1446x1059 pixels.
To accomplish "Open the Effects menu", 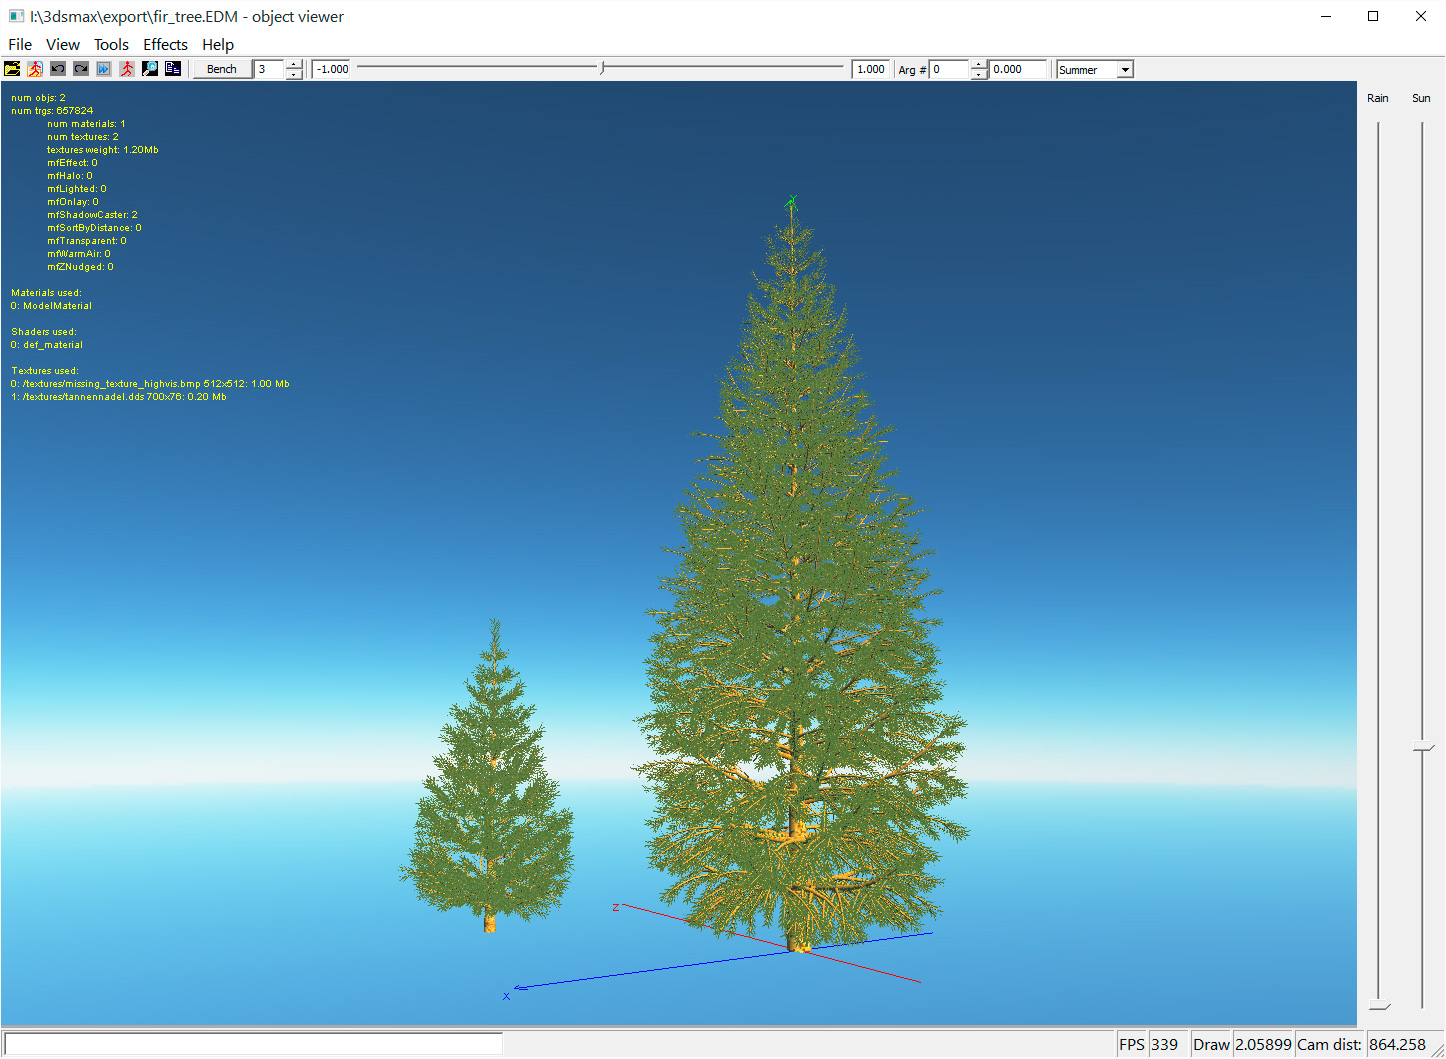I will (x=165, y=45).
